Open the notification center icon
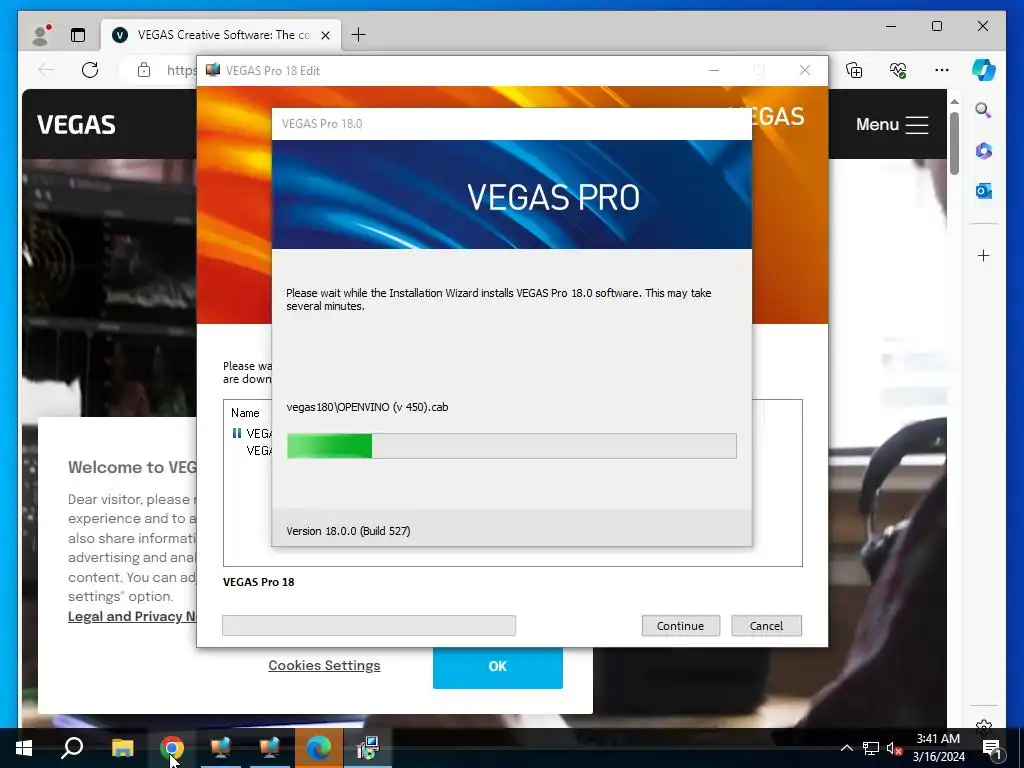 (992, 748)
